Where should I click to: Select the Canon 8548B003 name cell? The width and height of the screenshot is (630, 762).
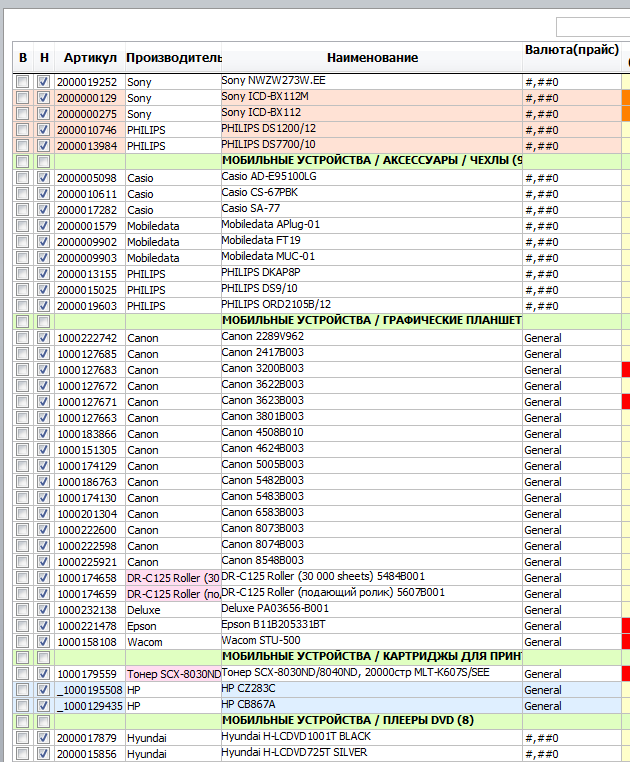372,560
